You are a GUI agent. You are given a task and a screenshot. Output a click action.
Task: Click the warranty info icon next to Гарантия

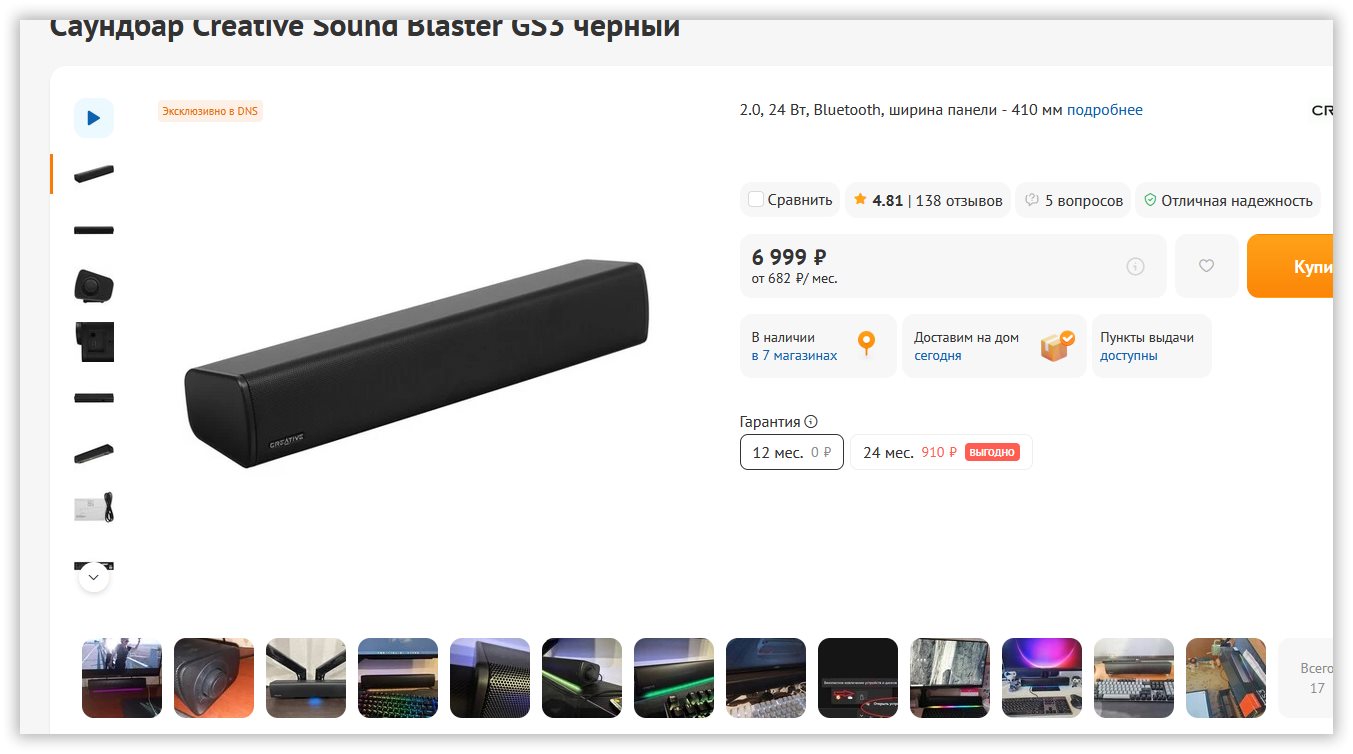pyautogui.click(x=811, y=422)
